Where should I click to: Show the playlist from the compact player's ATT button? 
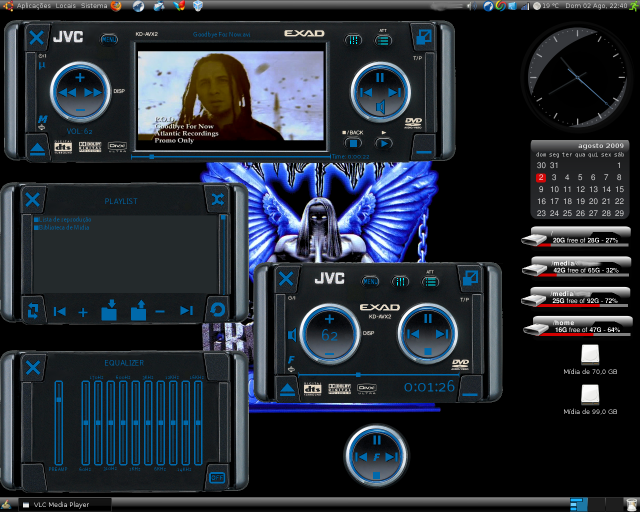tap(430, 282)
